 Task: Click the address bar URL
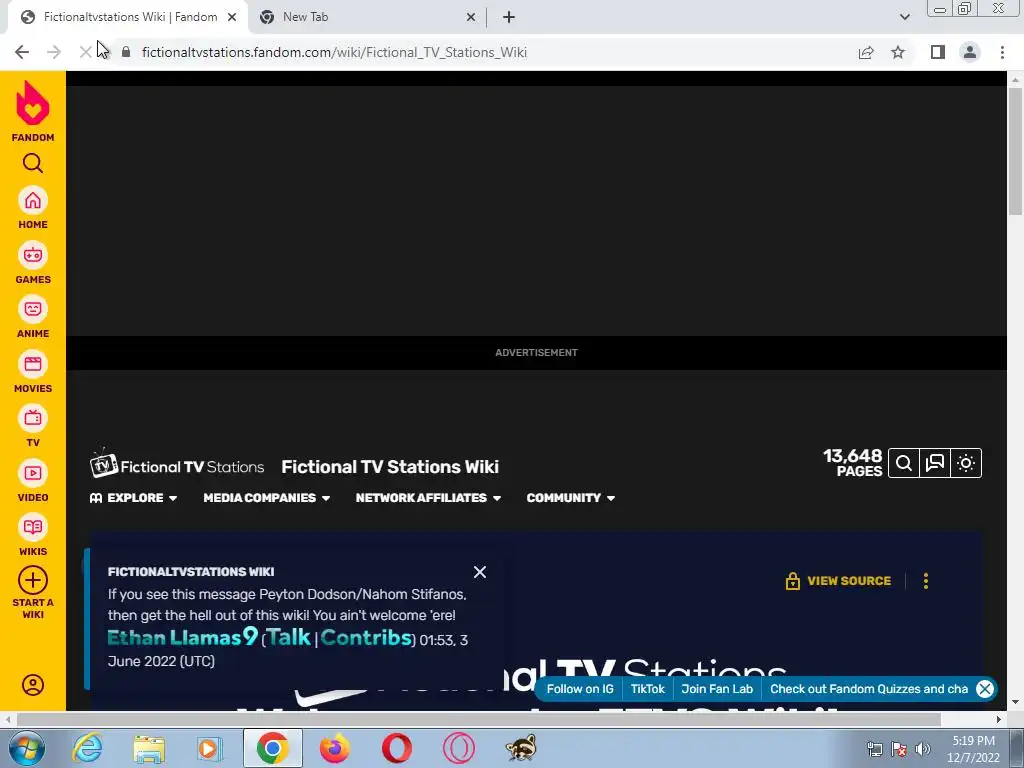(x=334, y=52)
